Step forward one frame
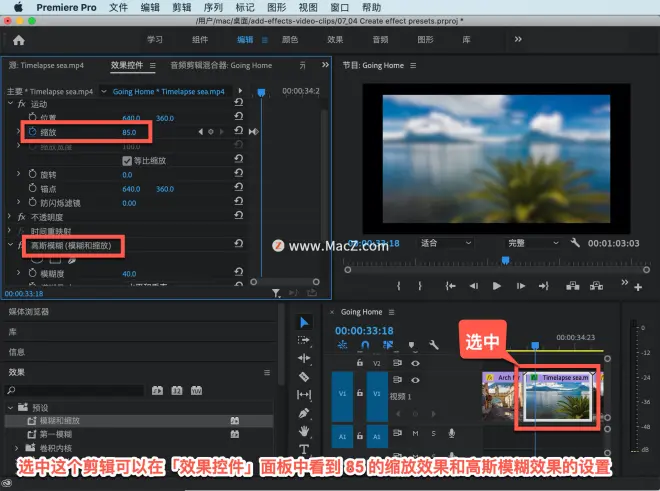 (x=521, y=286)
